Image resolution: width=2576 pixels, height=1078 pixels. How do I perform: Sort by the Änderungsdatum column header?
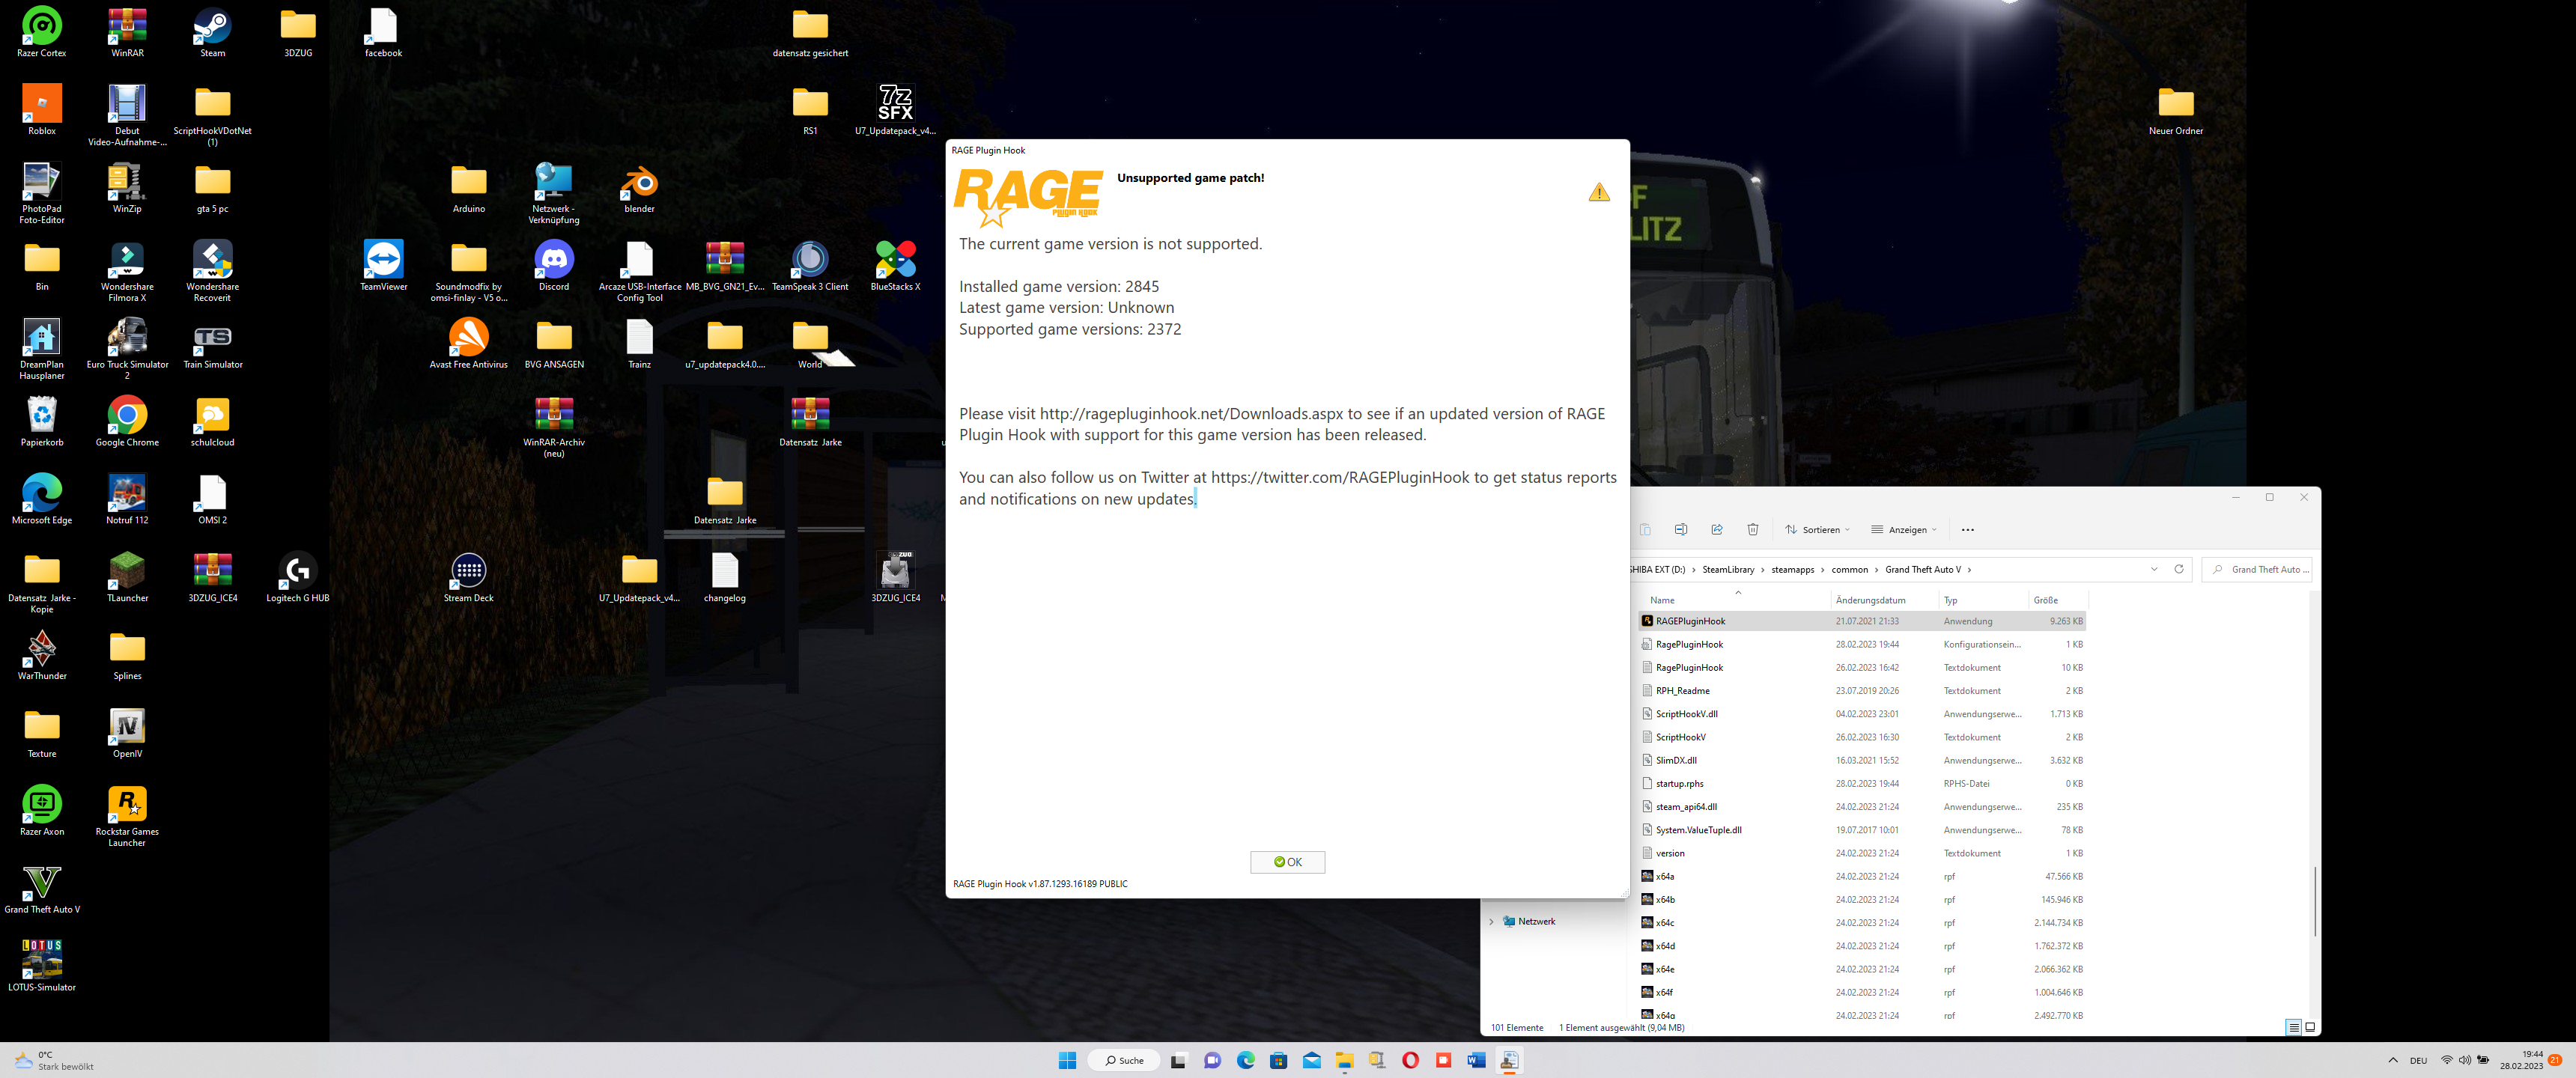pyautogui.click(x=1870, y=600)
